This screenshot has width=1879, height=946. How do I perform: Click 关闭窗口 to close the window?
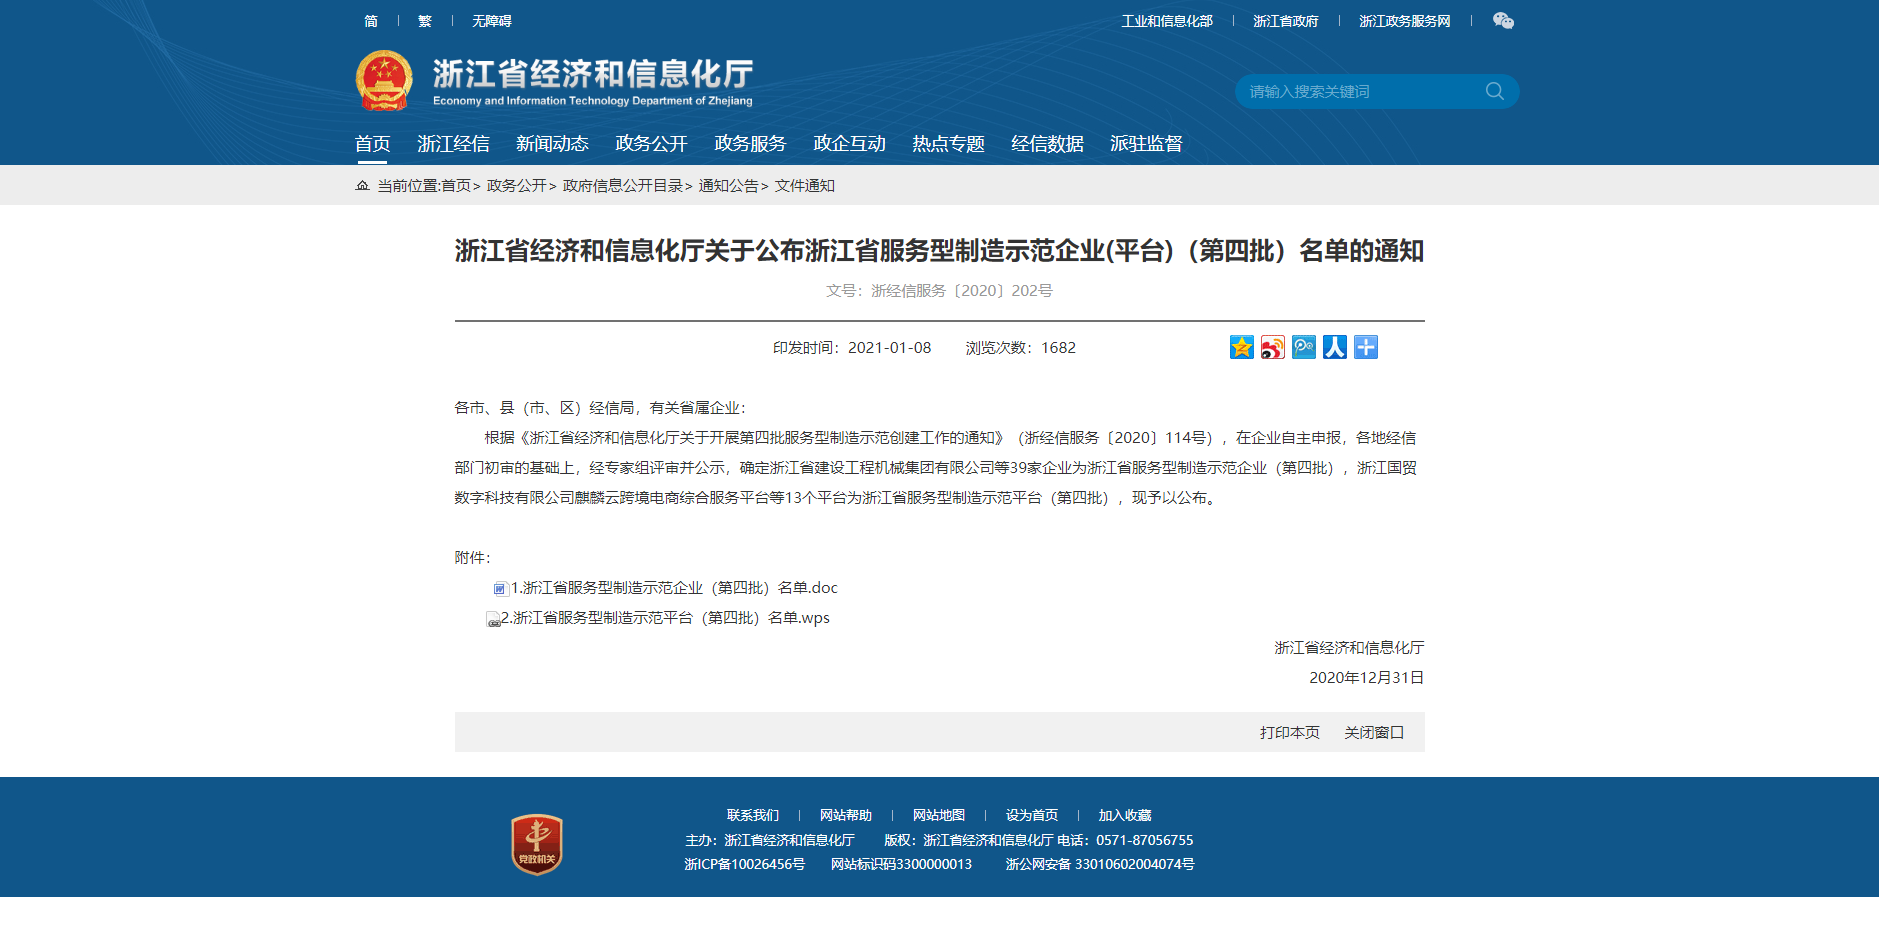point(1375,732)
